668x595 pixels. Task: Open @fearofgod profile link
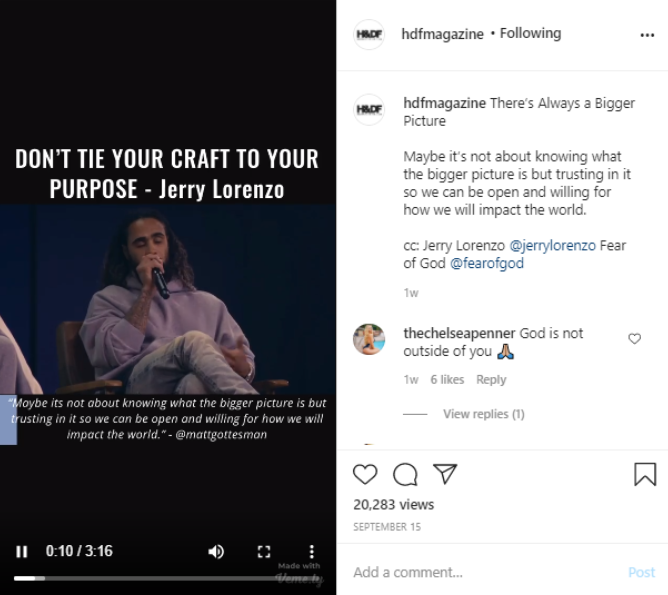487,264
